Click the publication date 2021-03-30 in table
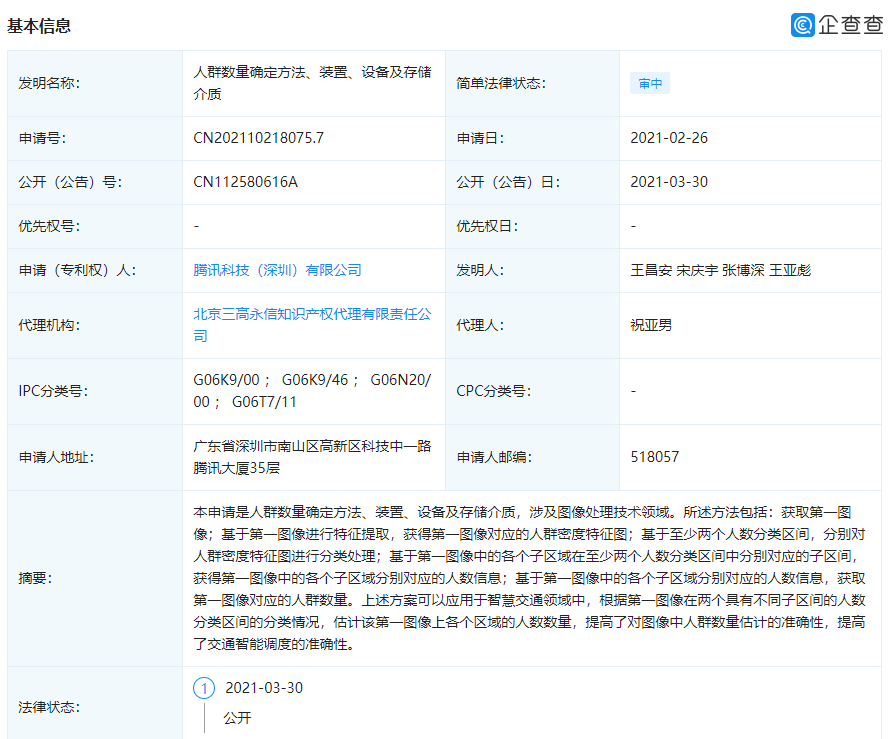This screenshot has height=739, width=895. (669, 182)
